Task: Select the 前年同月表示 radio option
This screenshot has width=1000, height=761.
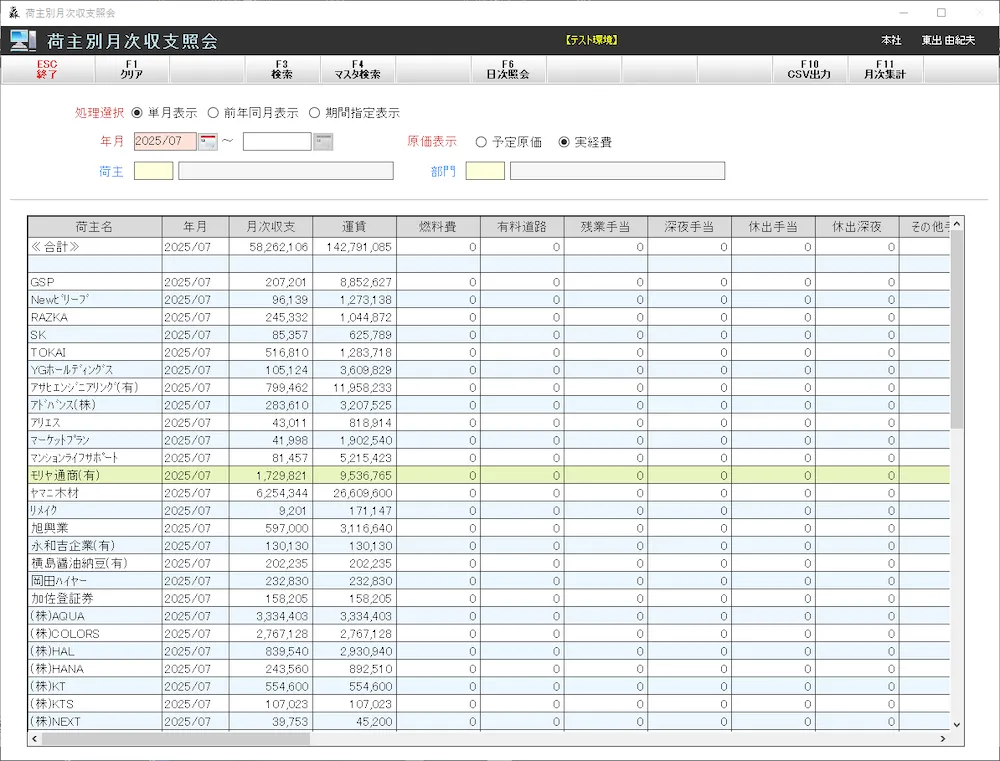Action: tap(213, 113)
